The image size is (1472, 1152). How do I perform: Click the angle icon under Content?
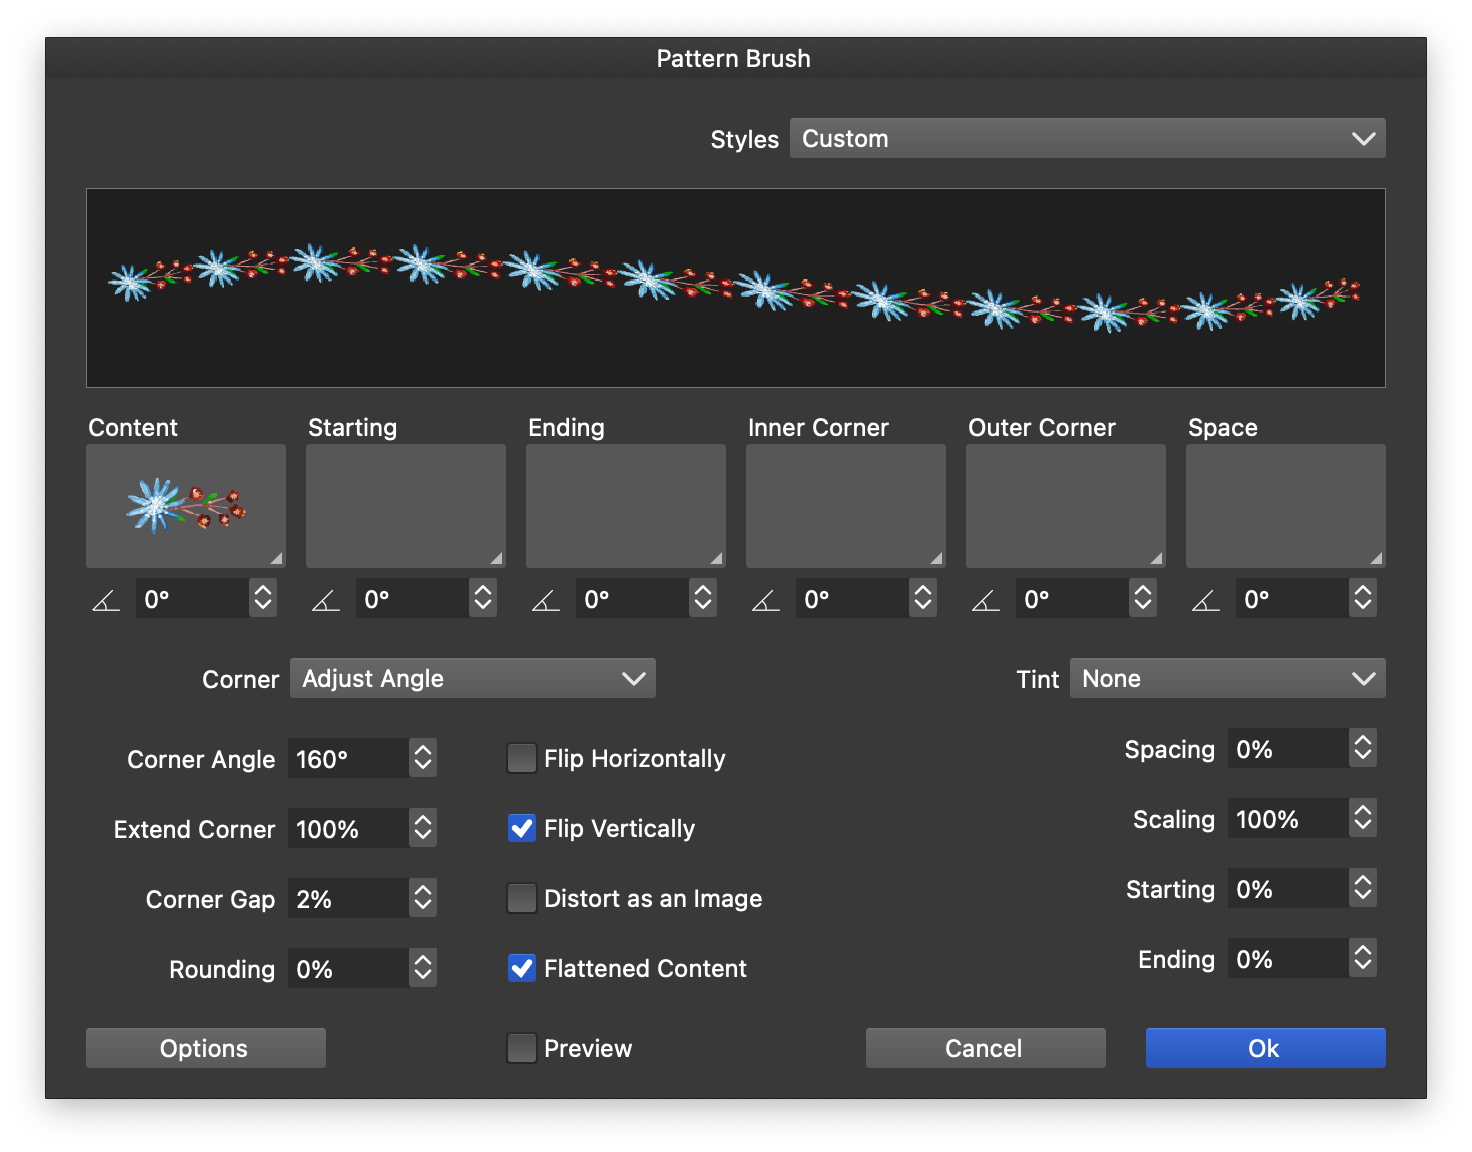pos(106,600)
